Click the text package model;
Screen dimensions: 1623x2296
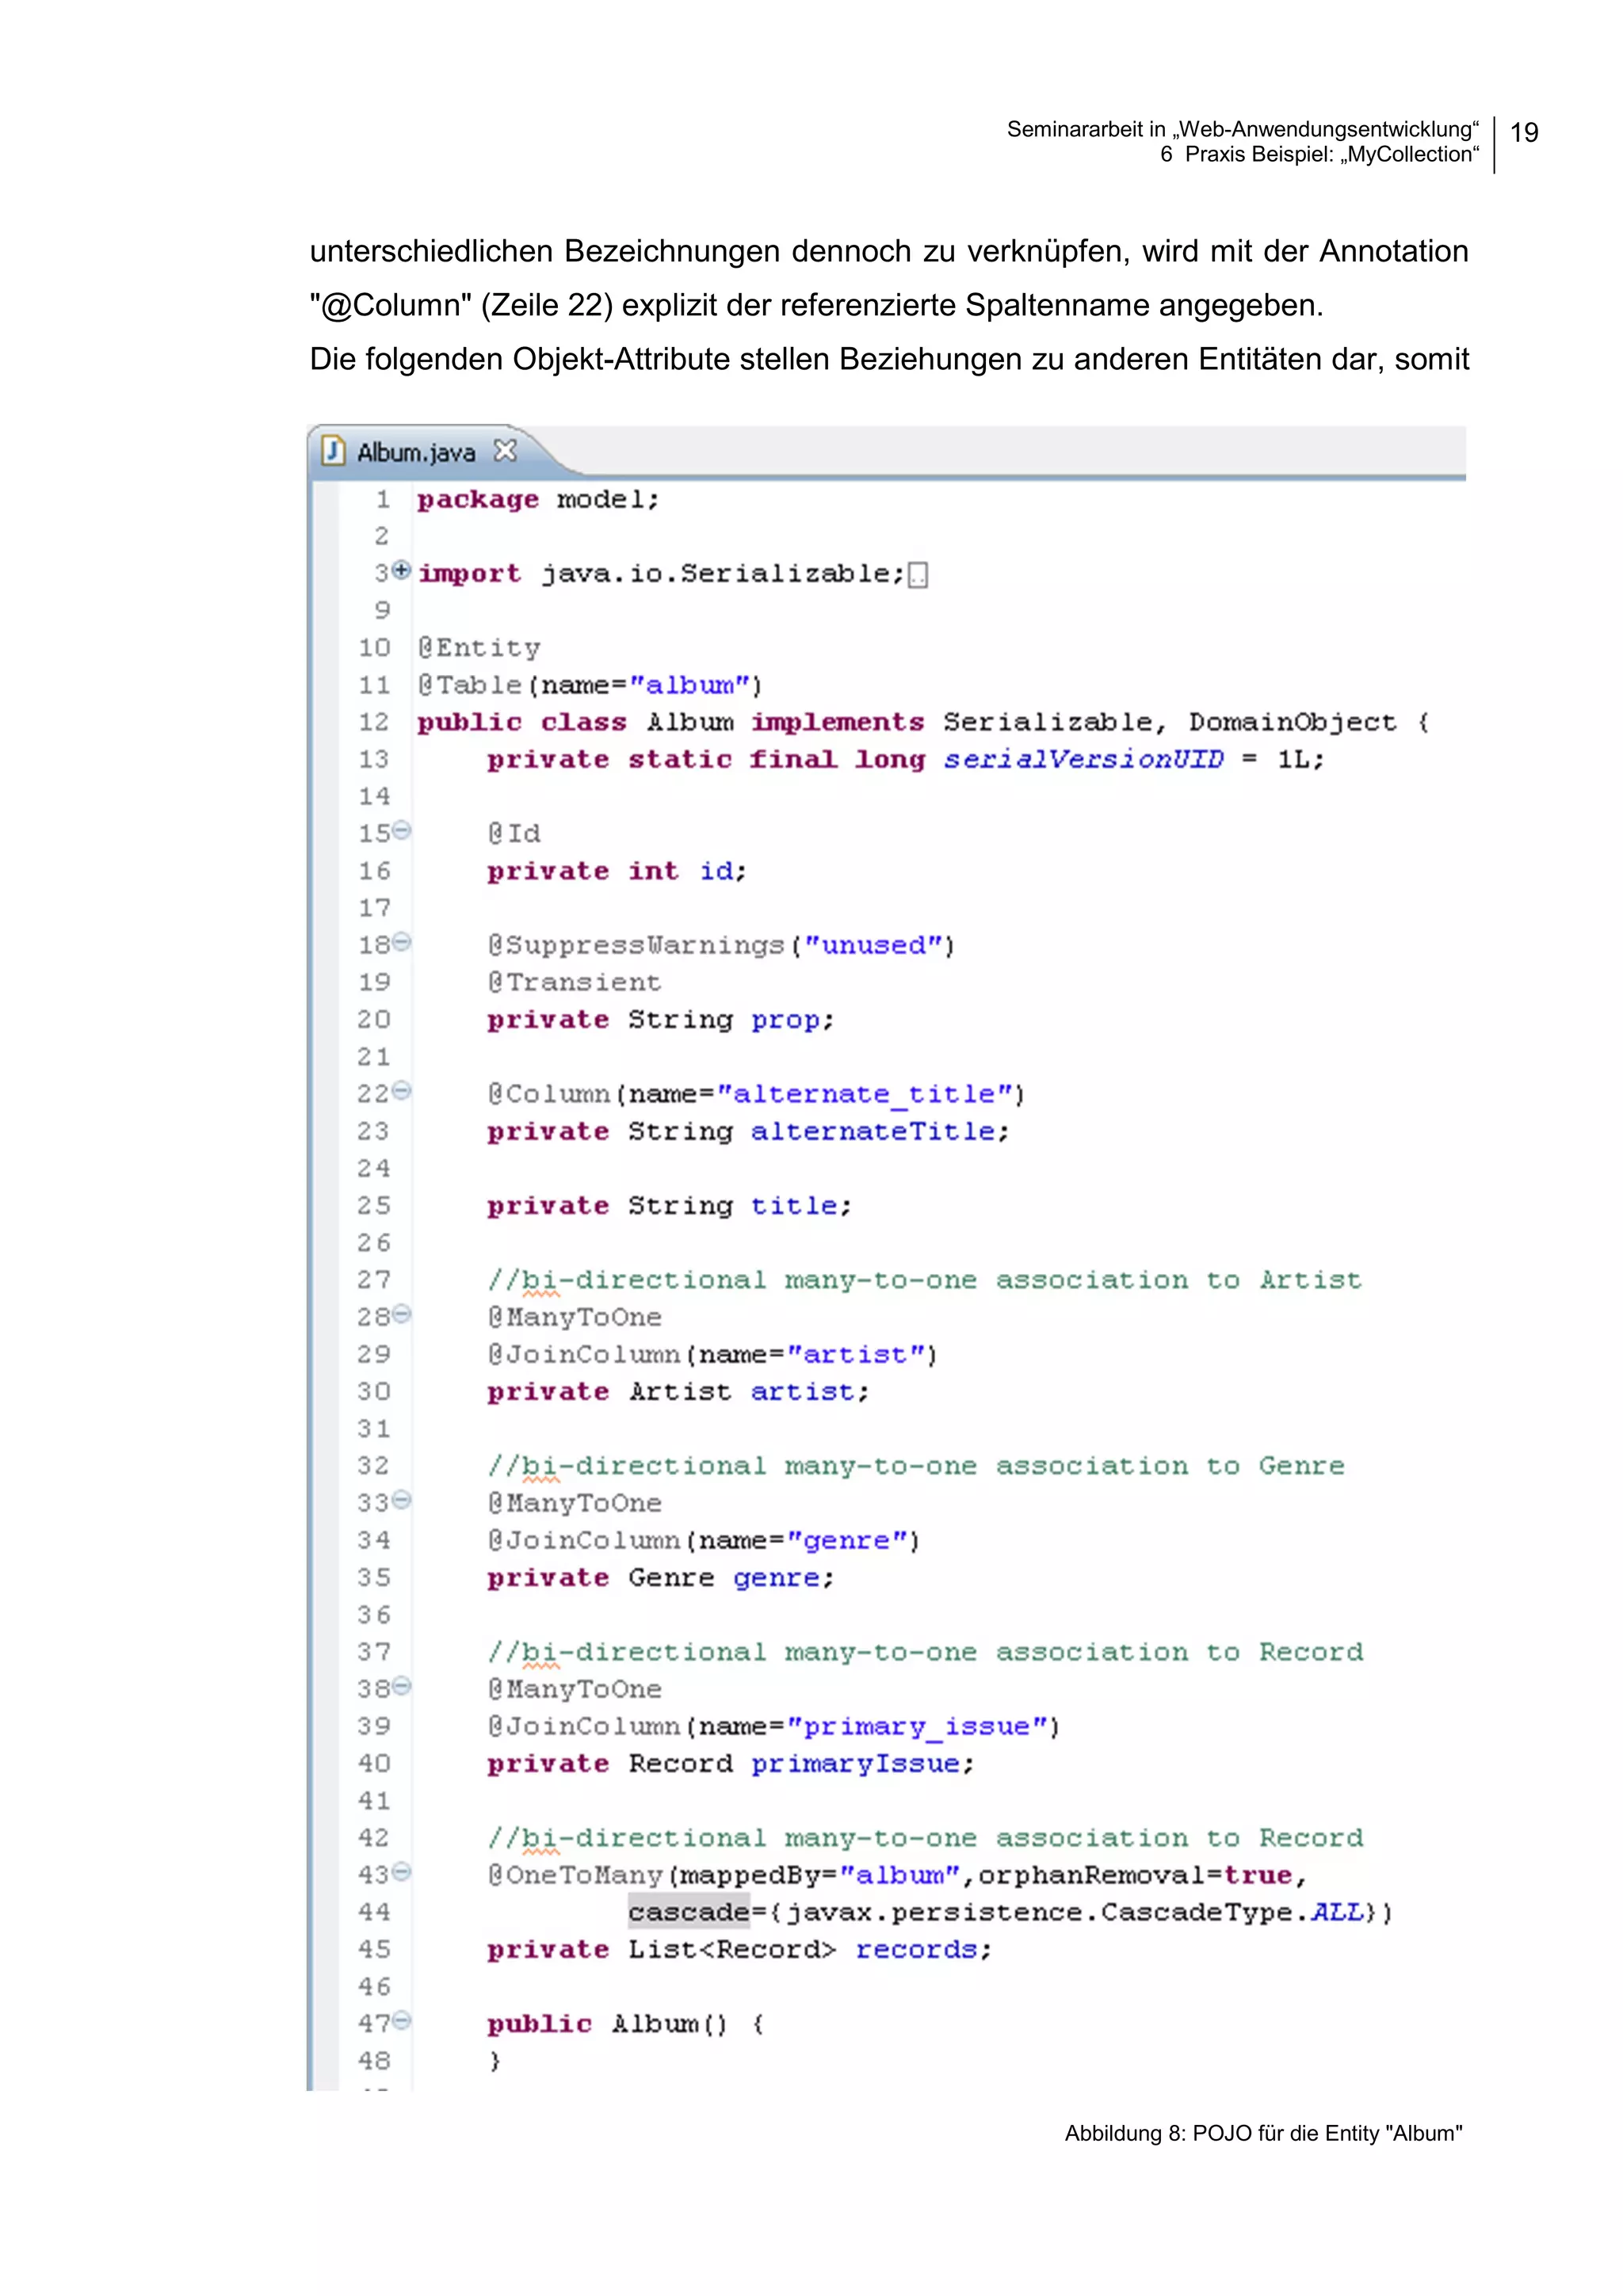point(538,500)
